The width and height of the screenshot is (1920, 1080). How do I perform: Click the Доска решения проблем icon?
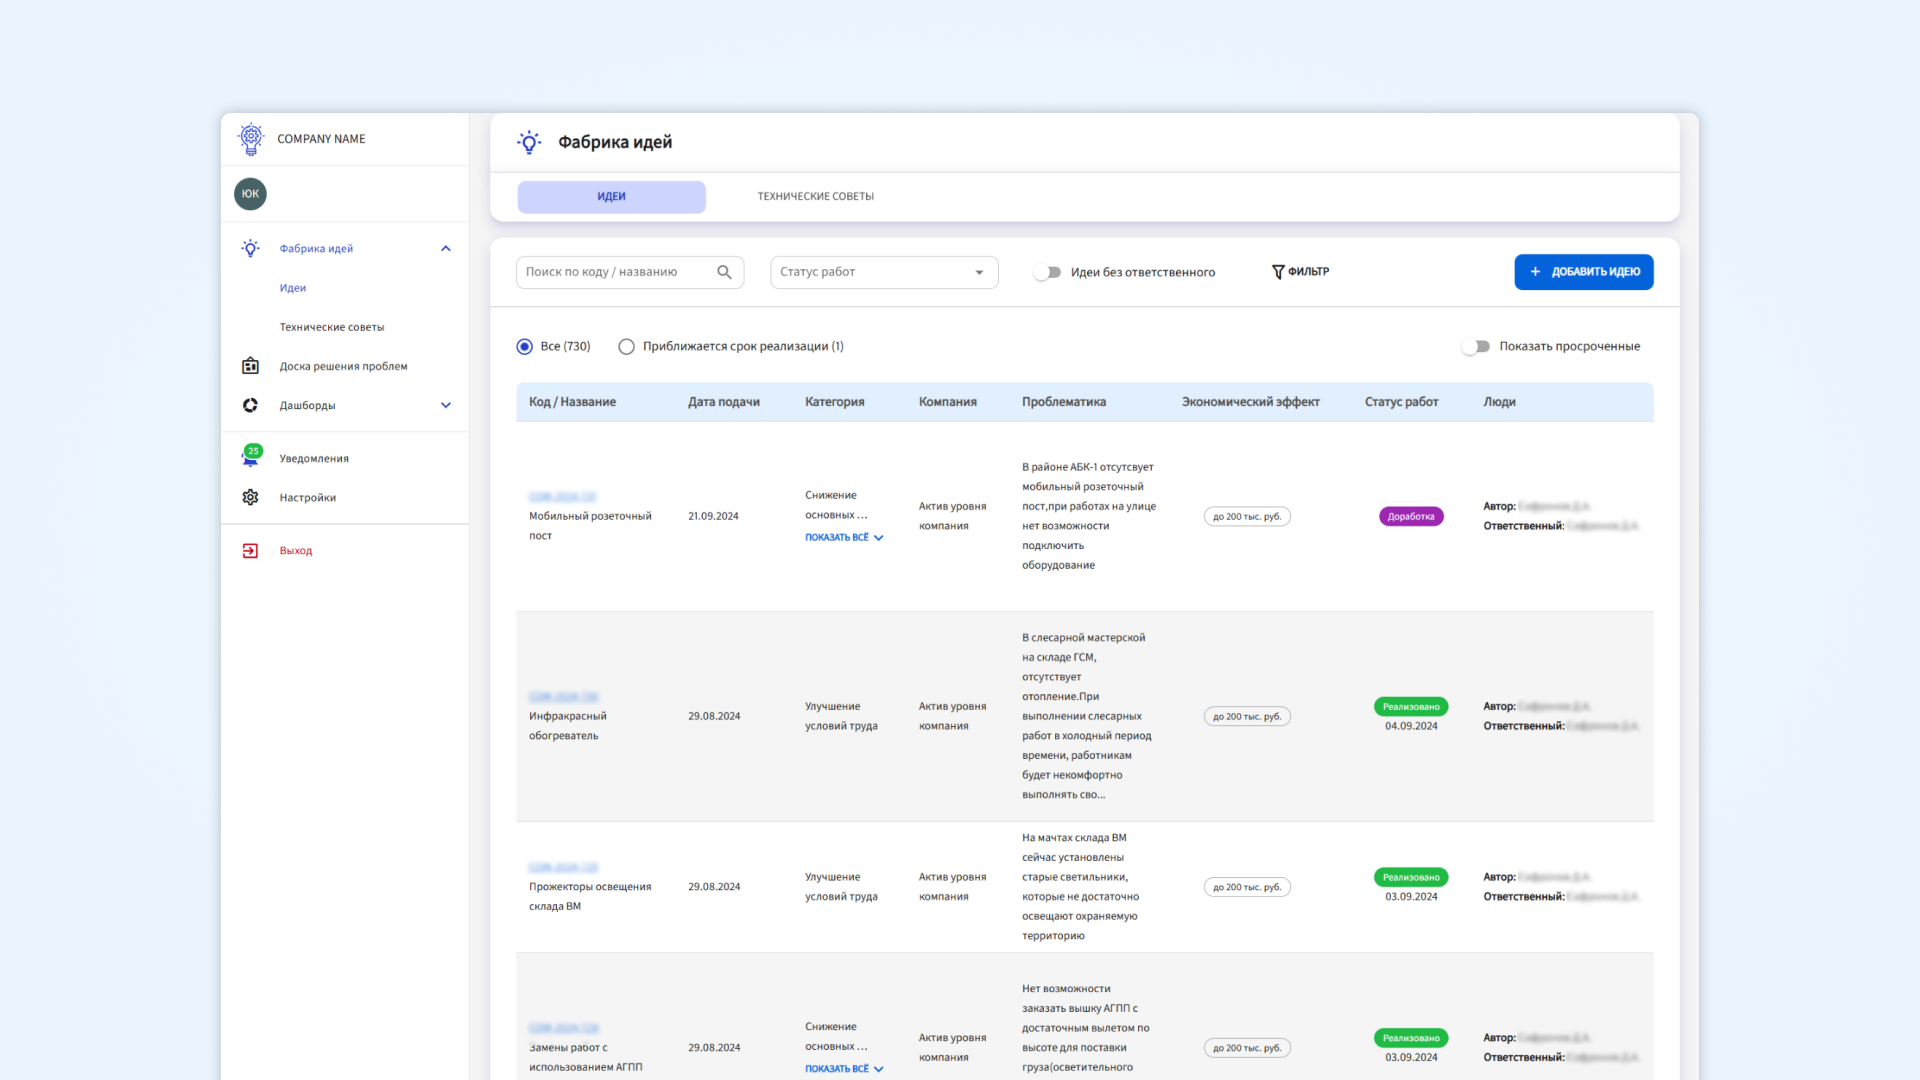(x=250, y=366)
